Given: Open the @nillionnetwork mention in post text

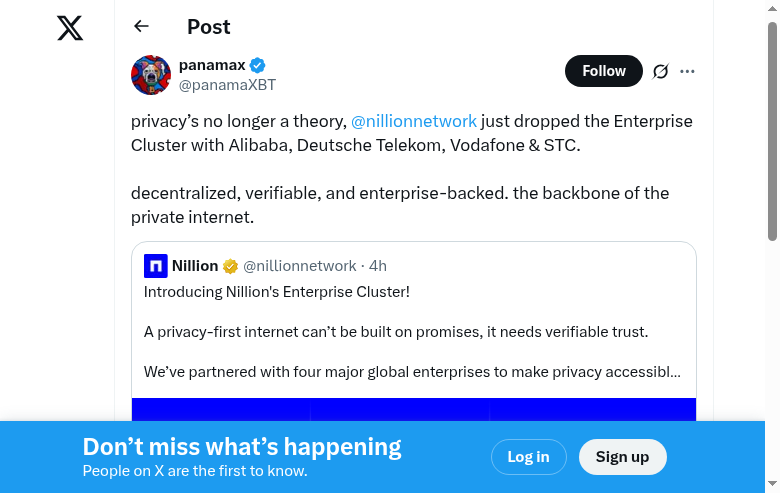Looking at the screenshot, I should coord(413,121).
